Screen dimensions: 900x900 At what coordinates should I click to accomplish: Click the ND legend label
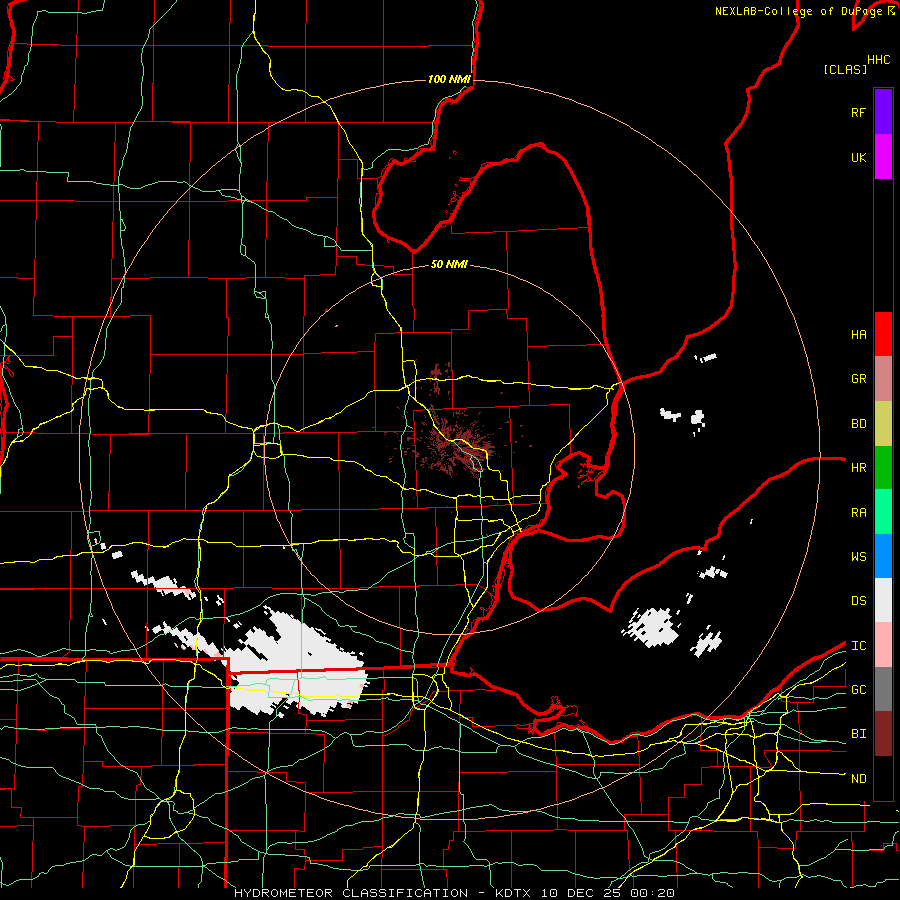point(858,779)
